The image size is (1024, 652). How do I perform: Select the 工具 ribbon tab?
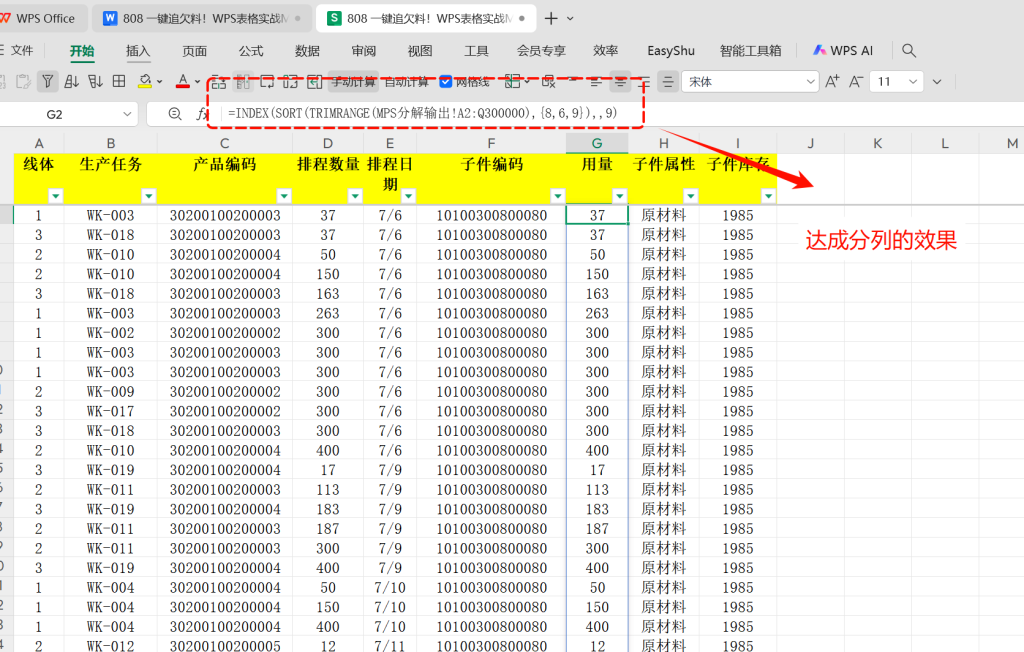point(476,50)
